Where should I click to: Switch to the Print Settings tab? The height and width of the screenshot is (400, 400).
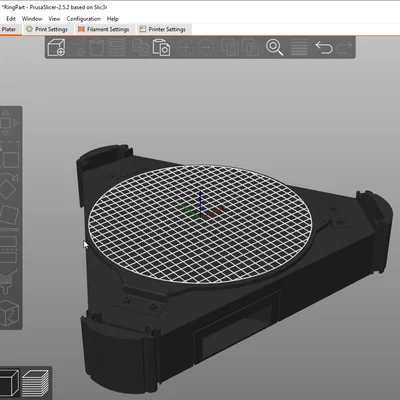point(47,29)
